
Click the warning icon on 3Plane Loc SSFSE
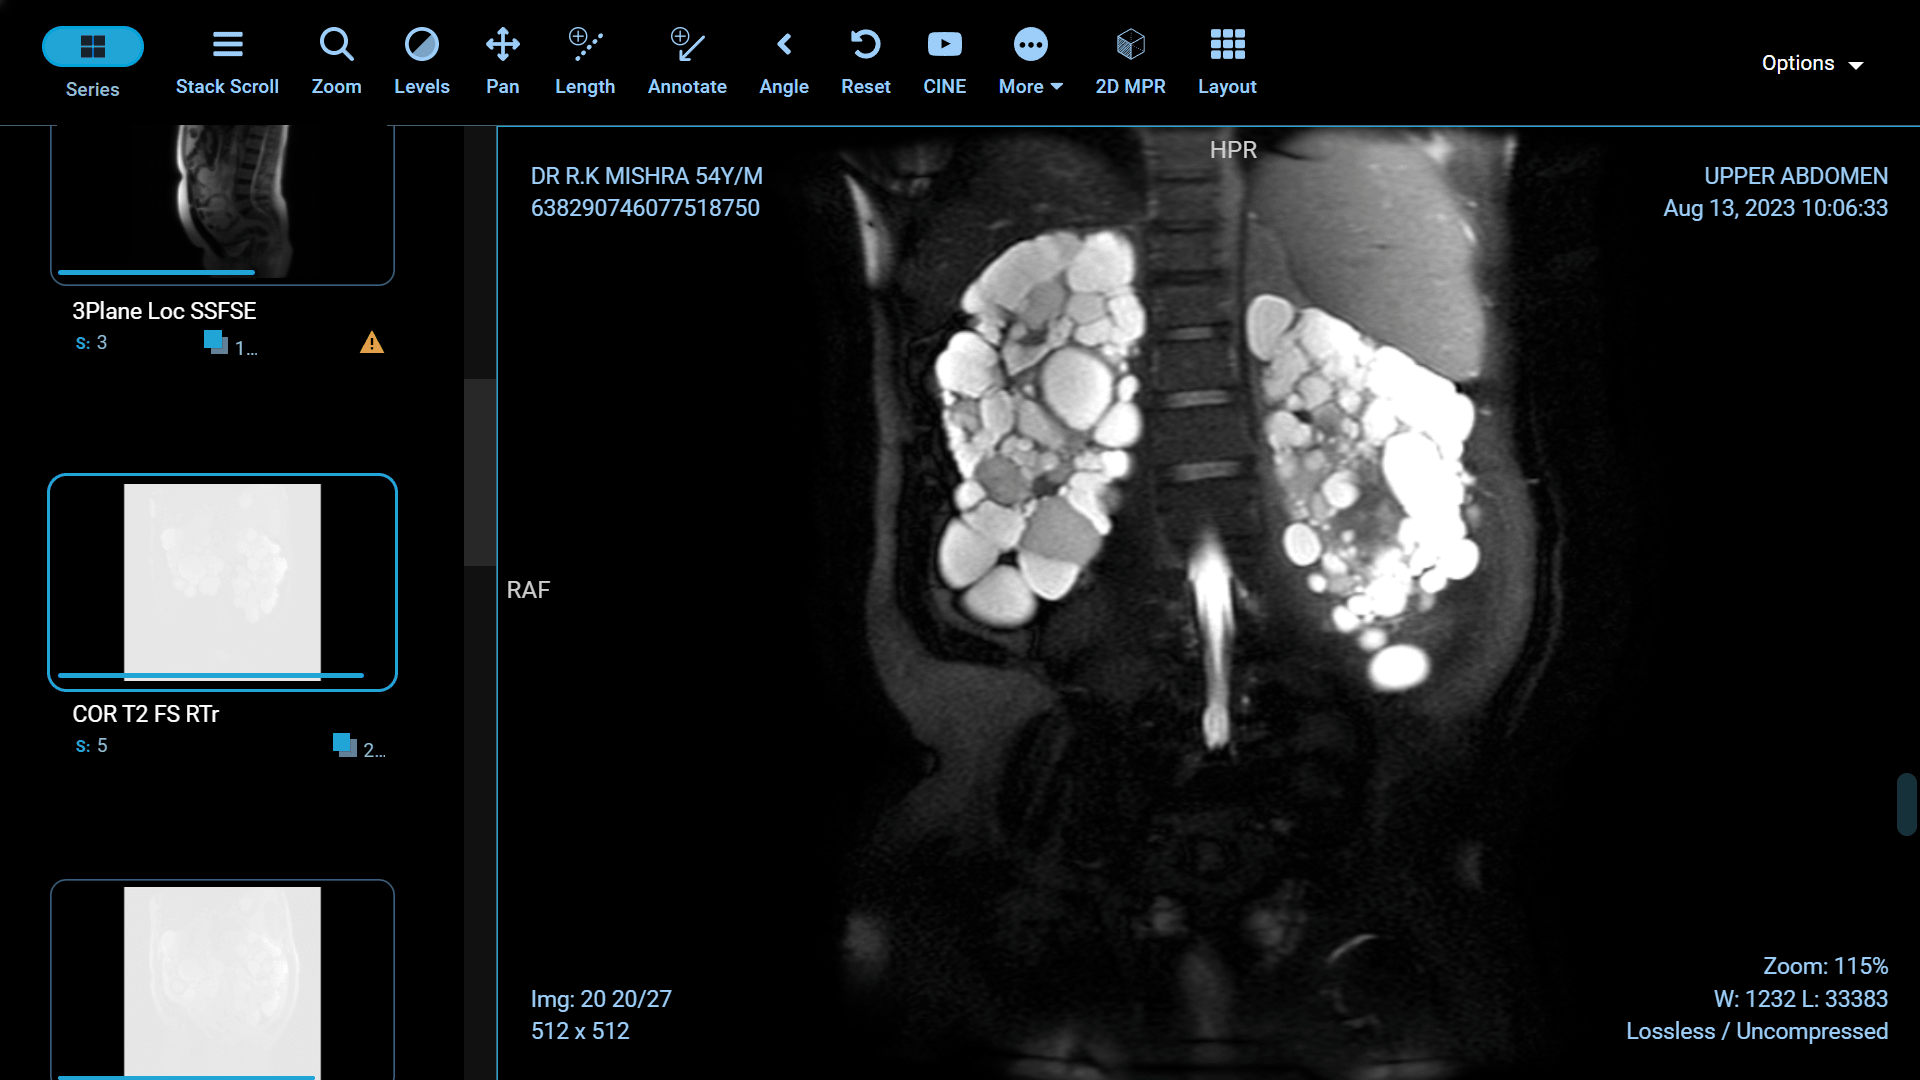[371, 343]
